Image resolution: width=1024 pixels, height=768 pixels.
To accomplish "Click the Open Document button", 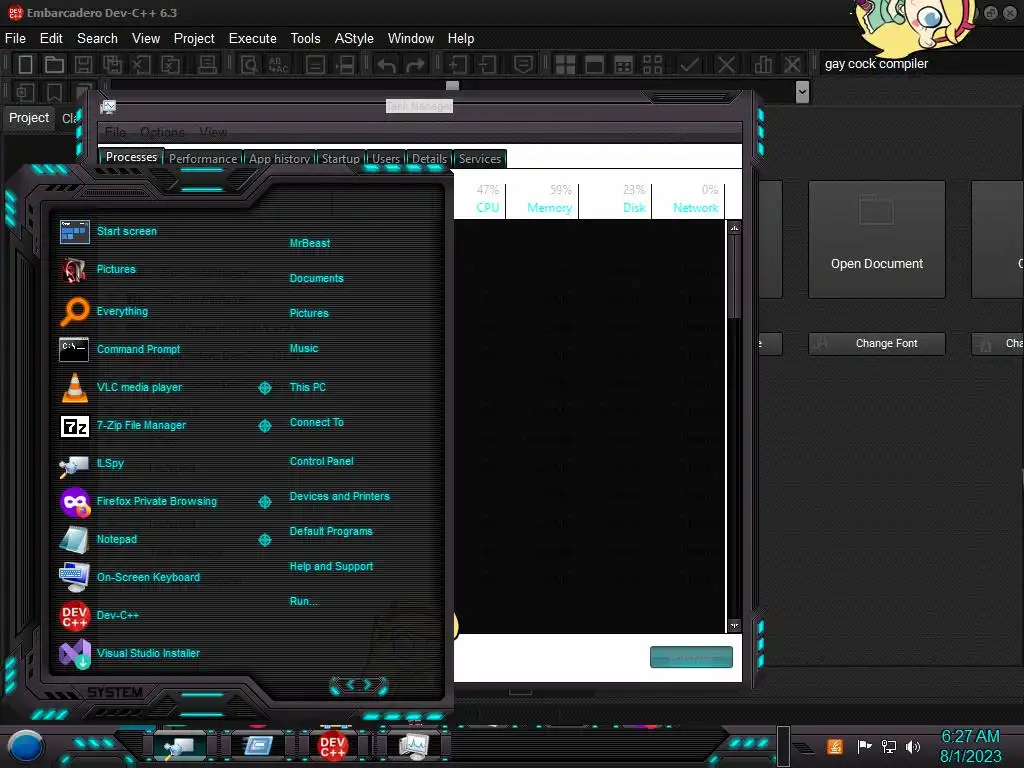I will point(877,240).
